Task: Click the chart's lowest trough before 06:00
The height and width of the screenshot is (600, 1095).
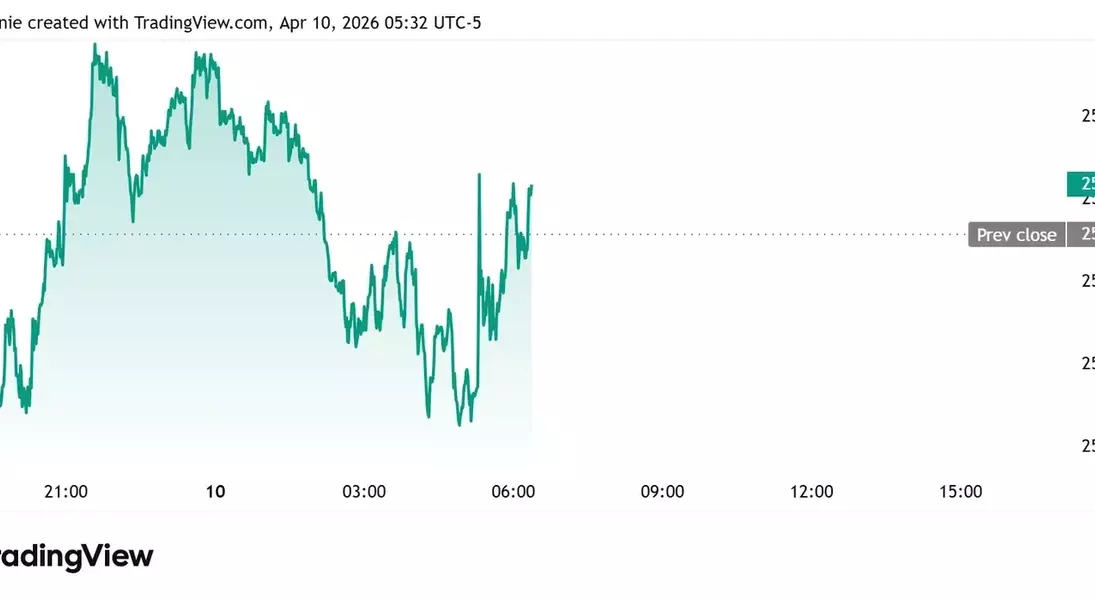Action: point(459,424)
